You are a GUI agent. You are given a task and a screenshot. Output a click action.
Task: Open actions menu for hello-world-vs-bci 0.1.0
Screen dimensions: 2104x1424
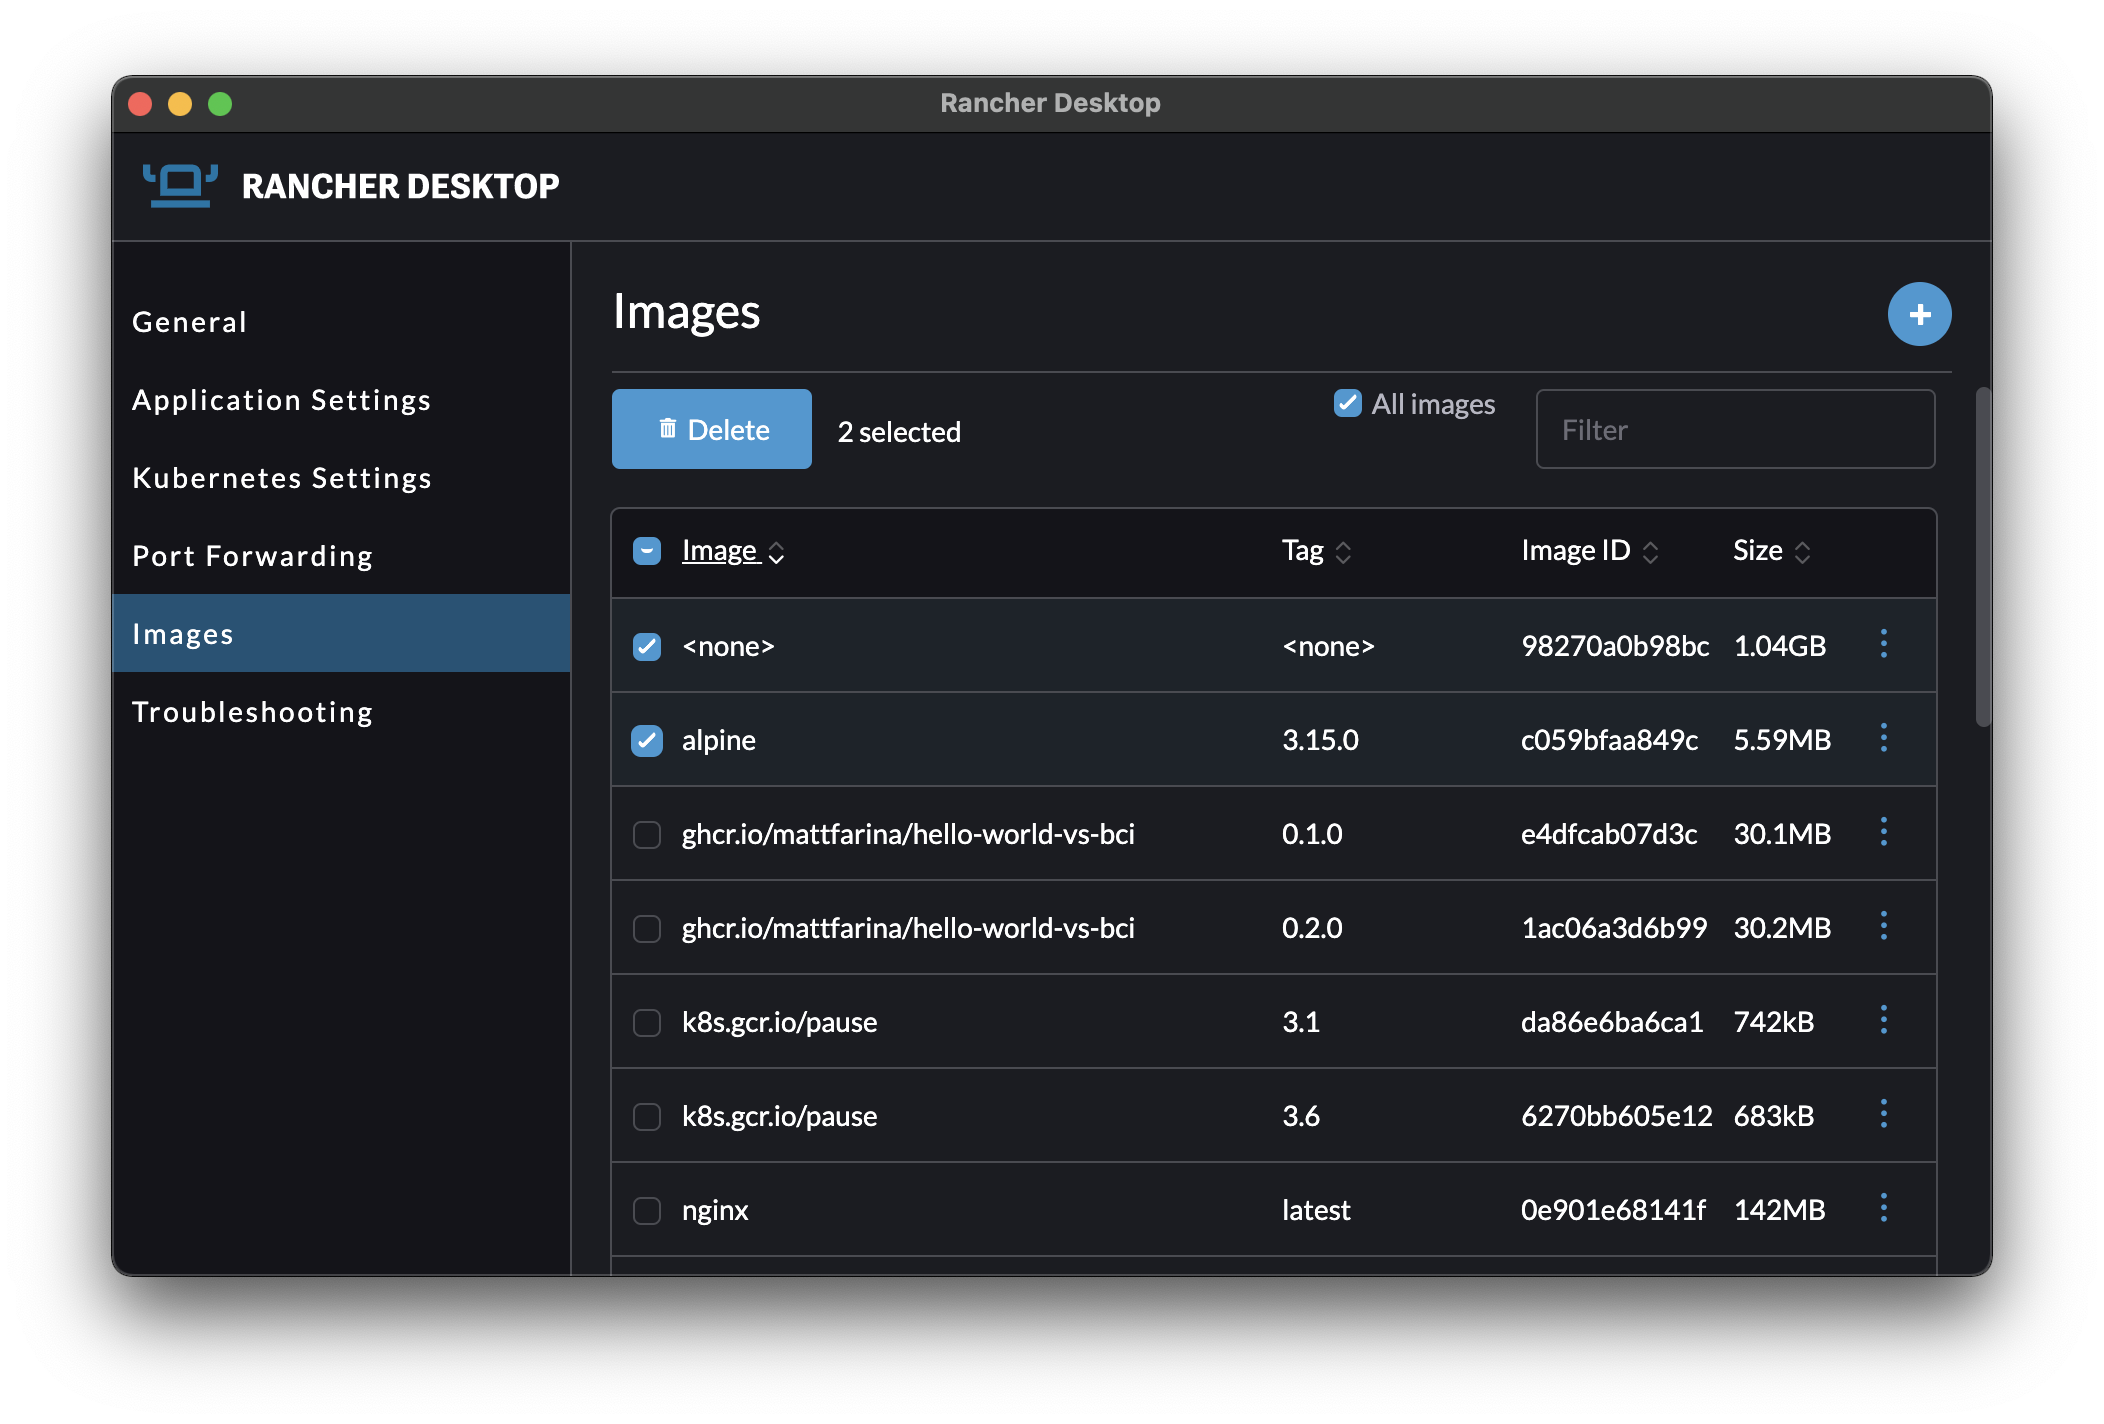coord(1883,832)
